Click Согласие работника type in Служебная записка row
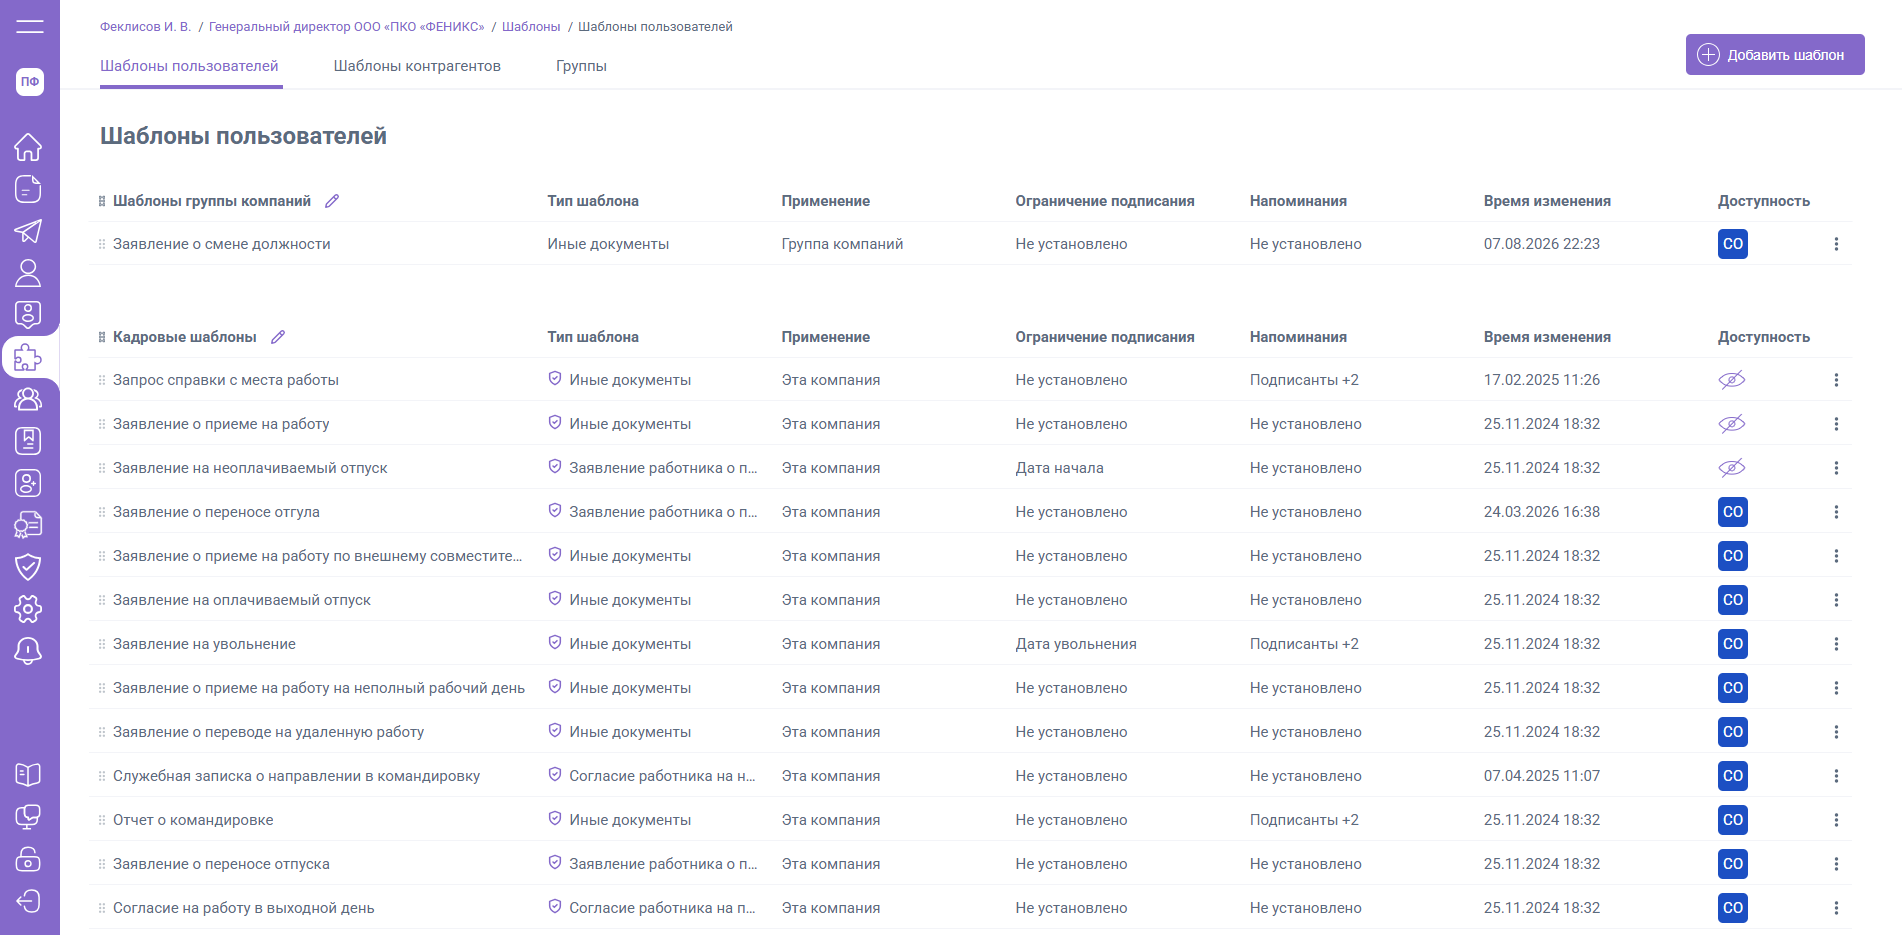The height and width of the screenshot is (935, 1902). (662, 776)
